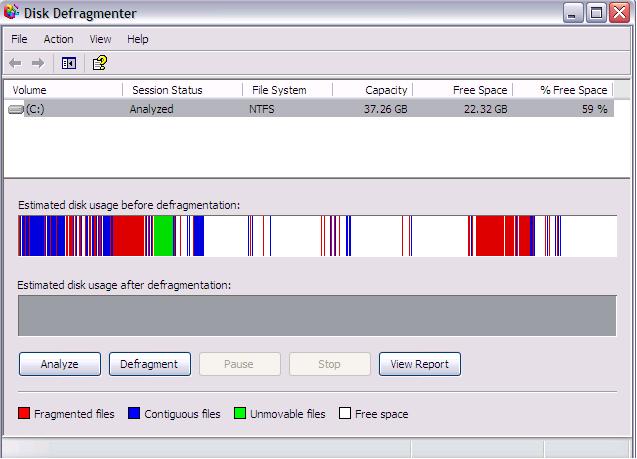This screenshot has width=637, height=459.
Task: Start defragmentation with Defragment button
Action: coord(149,364)
